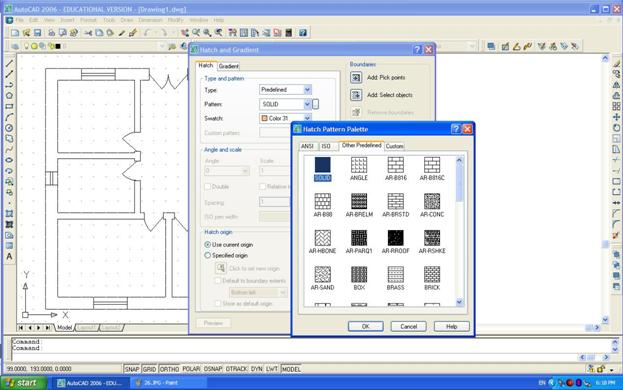623x390 pixels.
Task: Switch to the ANSI tab in the palette
Action: click(x=307, y=146)
